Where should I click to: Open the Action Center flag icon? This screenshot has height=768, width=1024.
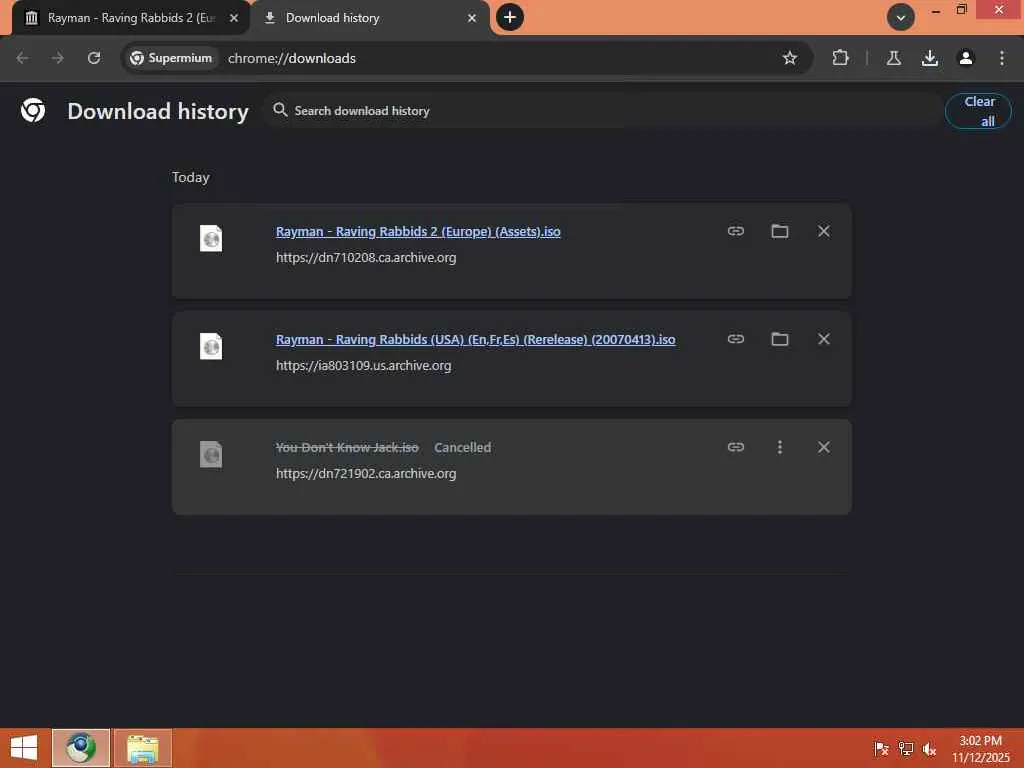881,748
